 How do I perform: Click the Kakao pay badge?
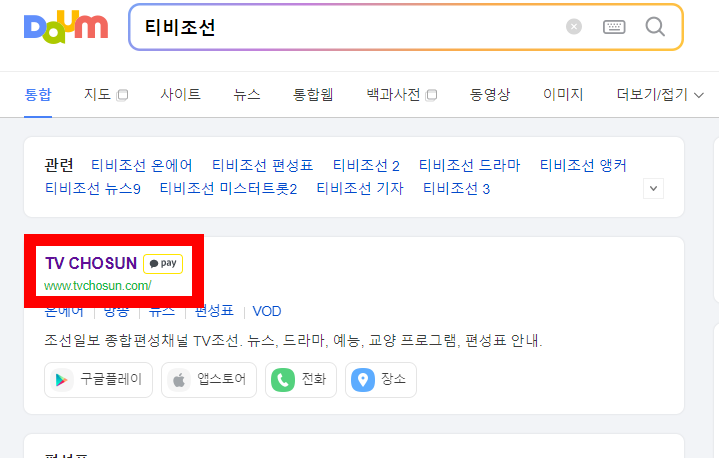click(x=163, y=264)
